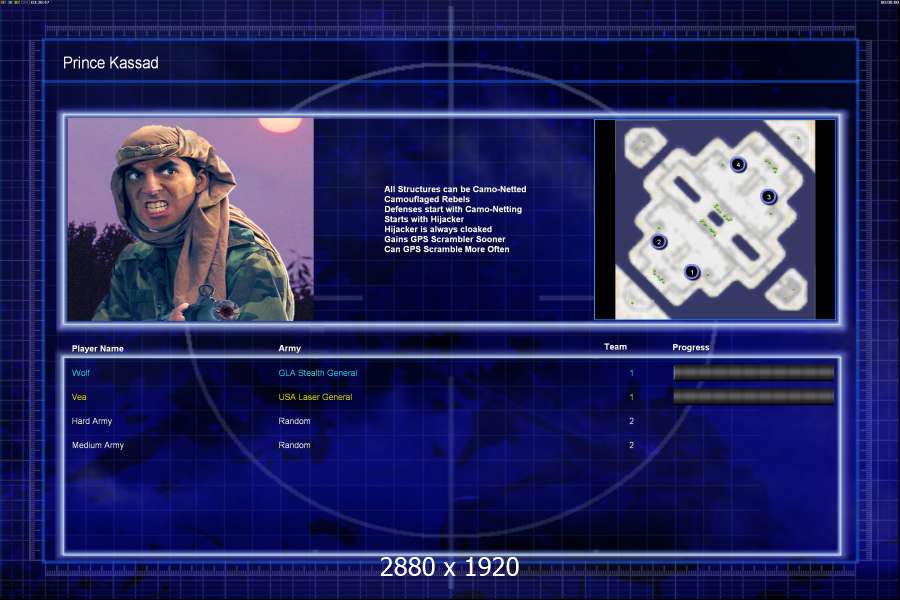Screen dimensions: 900x600
Task: Click the Prince Kassad portrait image
Action: coord(191,219)
